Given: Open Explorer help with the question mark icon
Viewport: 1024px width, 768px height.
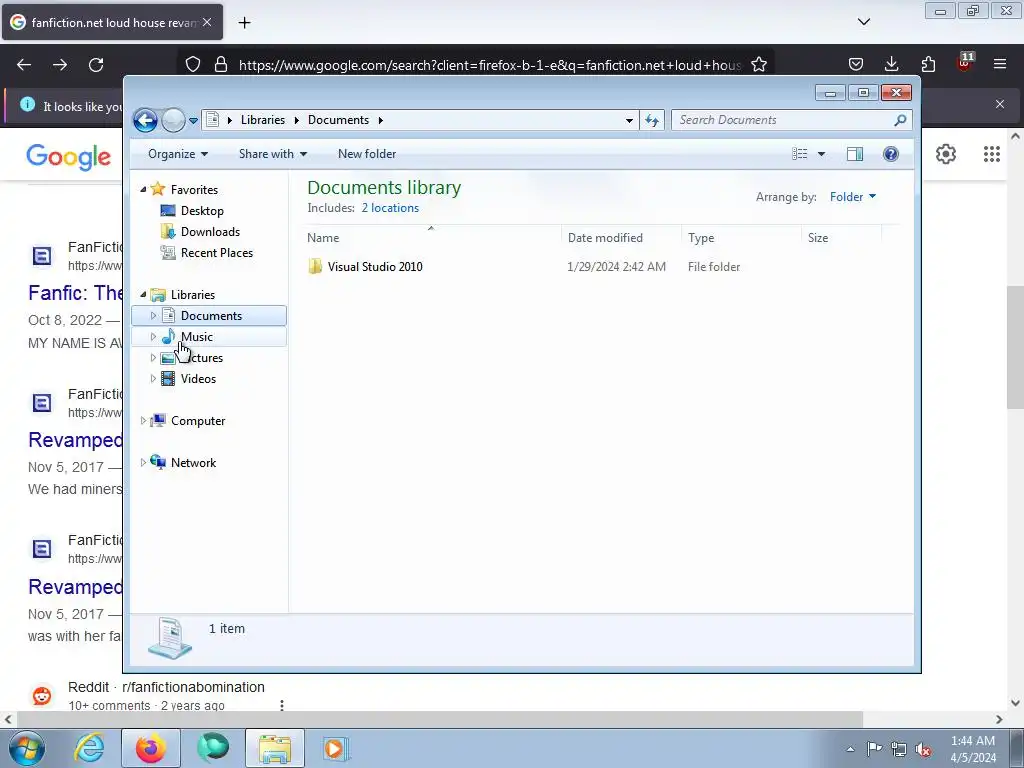Looking at the screenshot, I should coord(891,154).
